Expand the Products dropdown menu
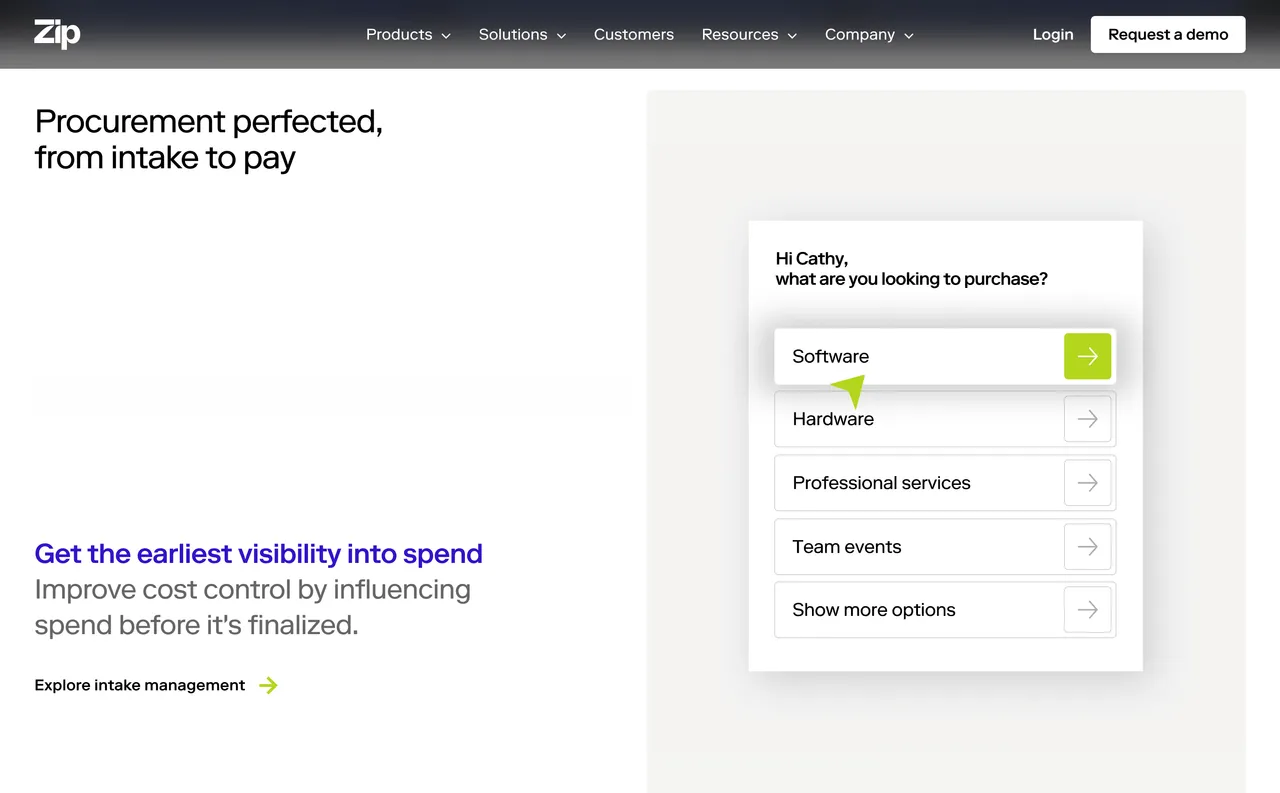Screen dimensions: 1280x793 (x=407, y=34)
